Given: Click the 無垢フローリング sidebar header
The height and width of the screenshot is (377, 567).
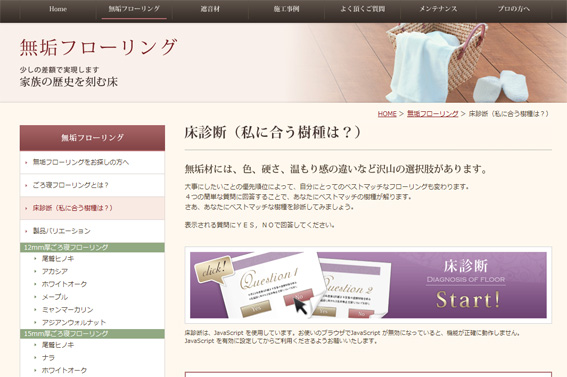Looking at the screenshot, I should click(x=92, y=138).
